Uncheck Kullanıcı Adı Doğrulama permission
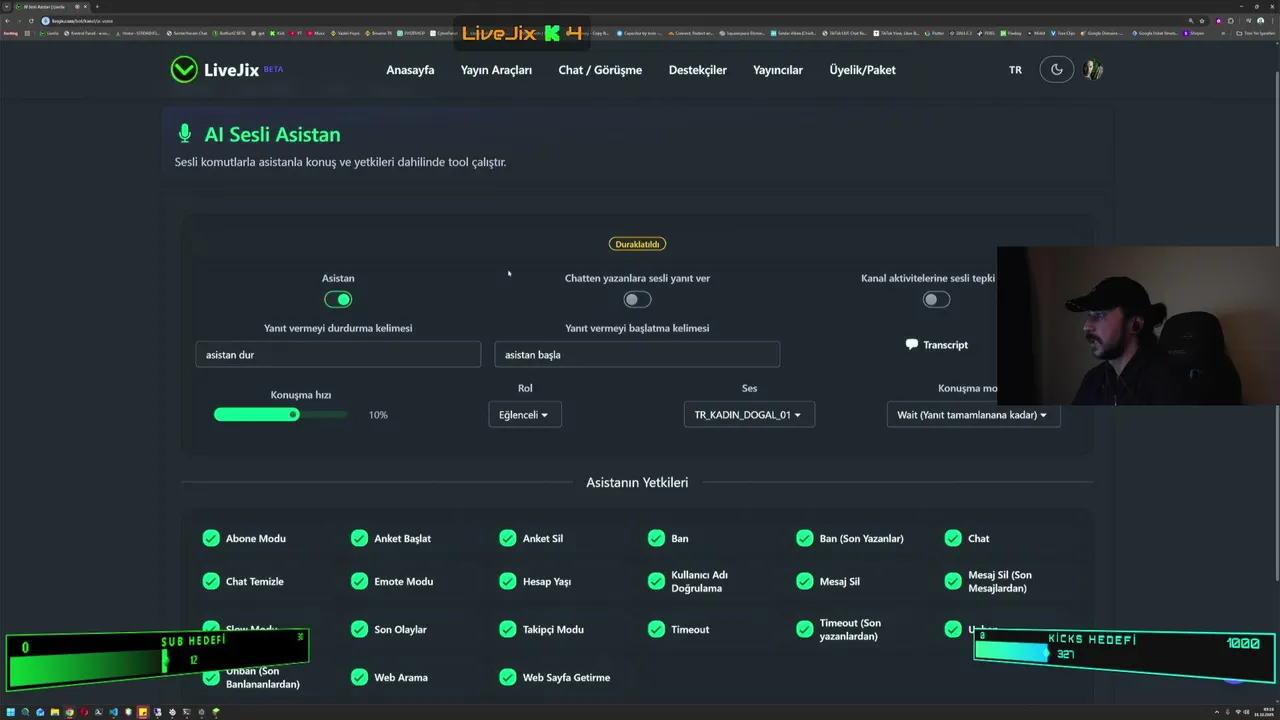 pyautogui.click(x=656, y=581)
